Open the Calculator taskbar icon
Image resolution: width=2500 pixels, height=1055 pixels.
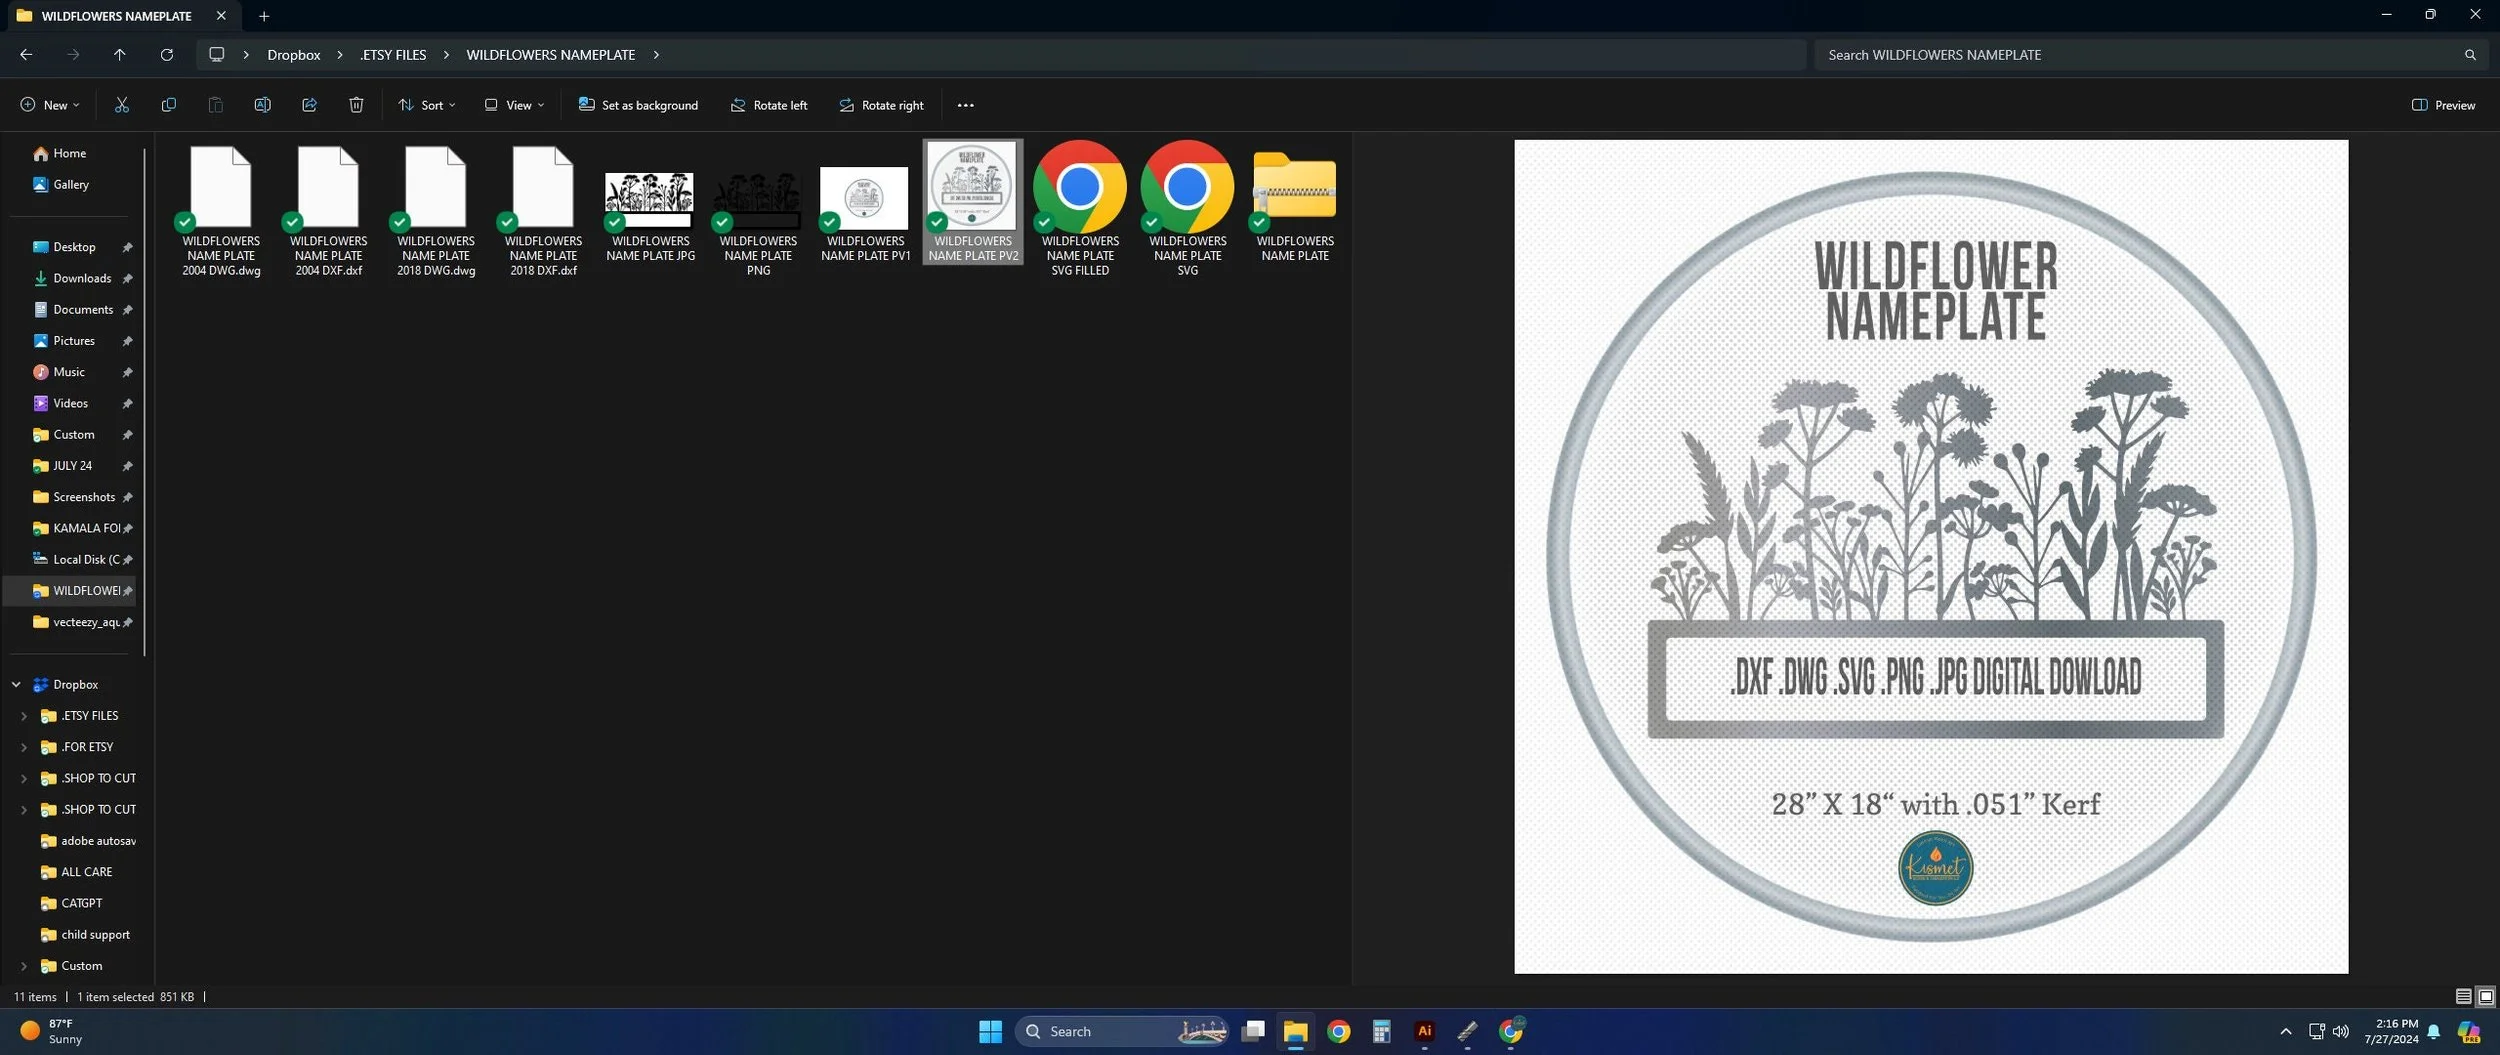click(1381, 1031)
